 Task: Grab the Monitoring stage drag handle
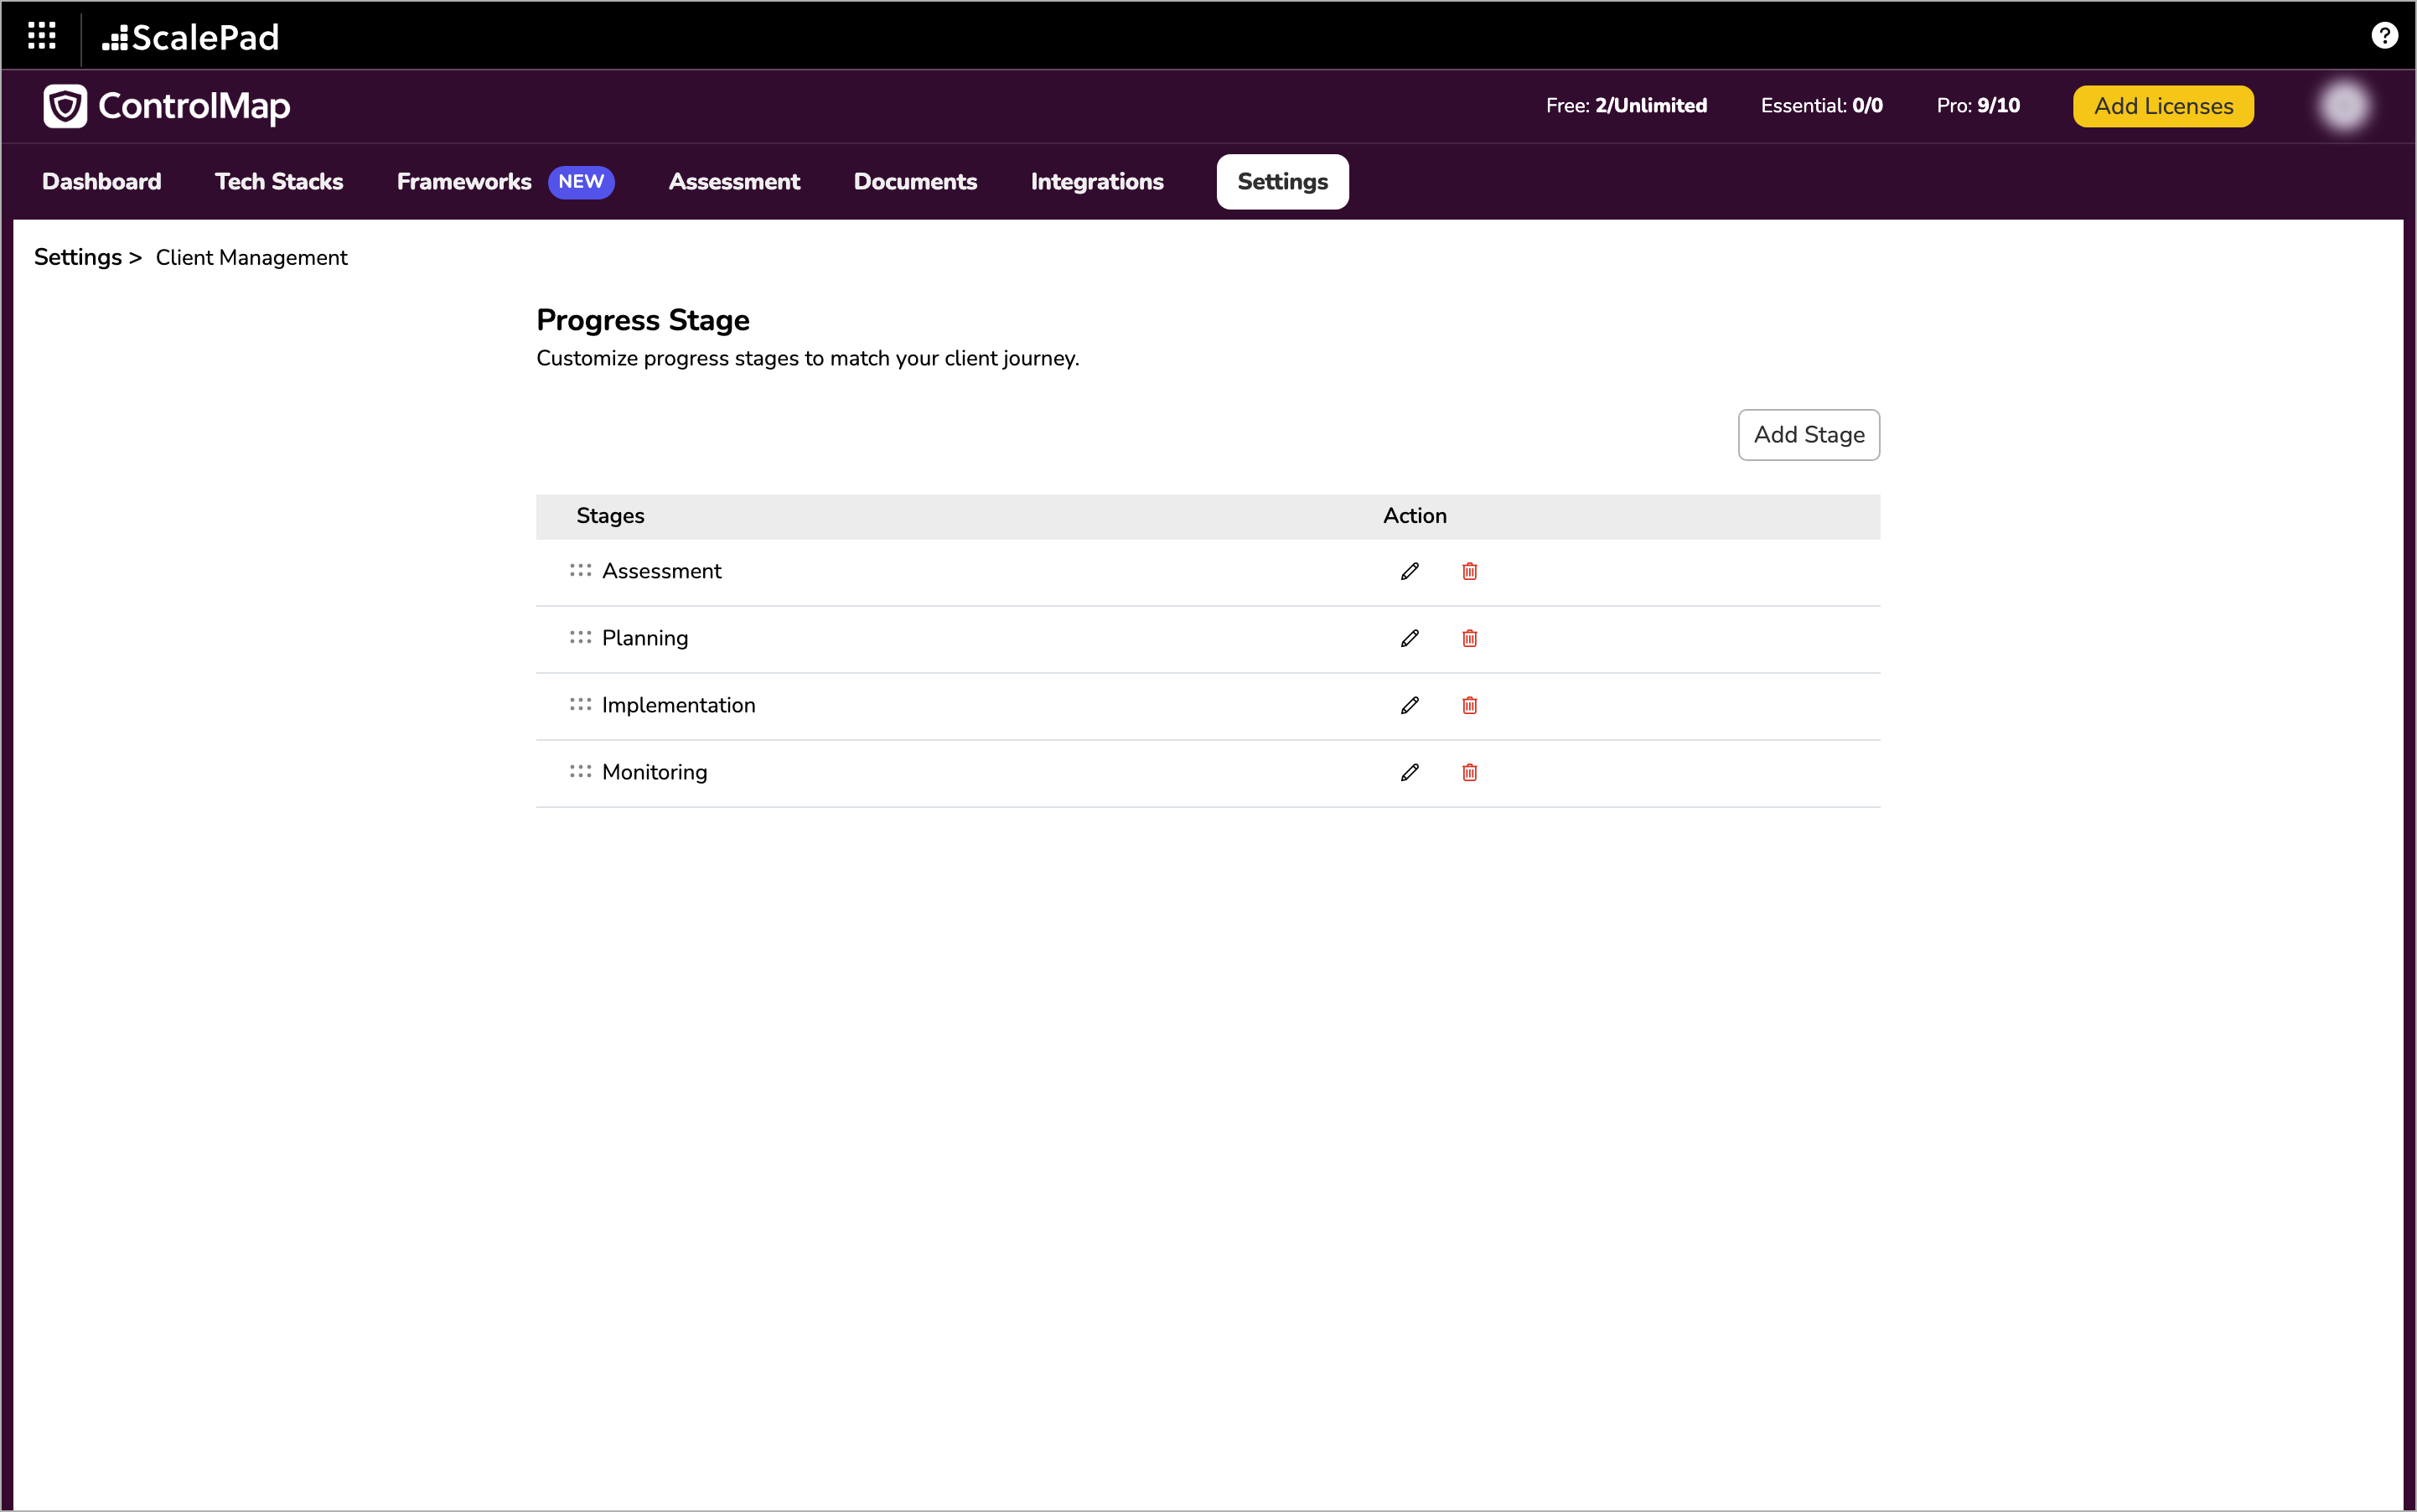580,771
